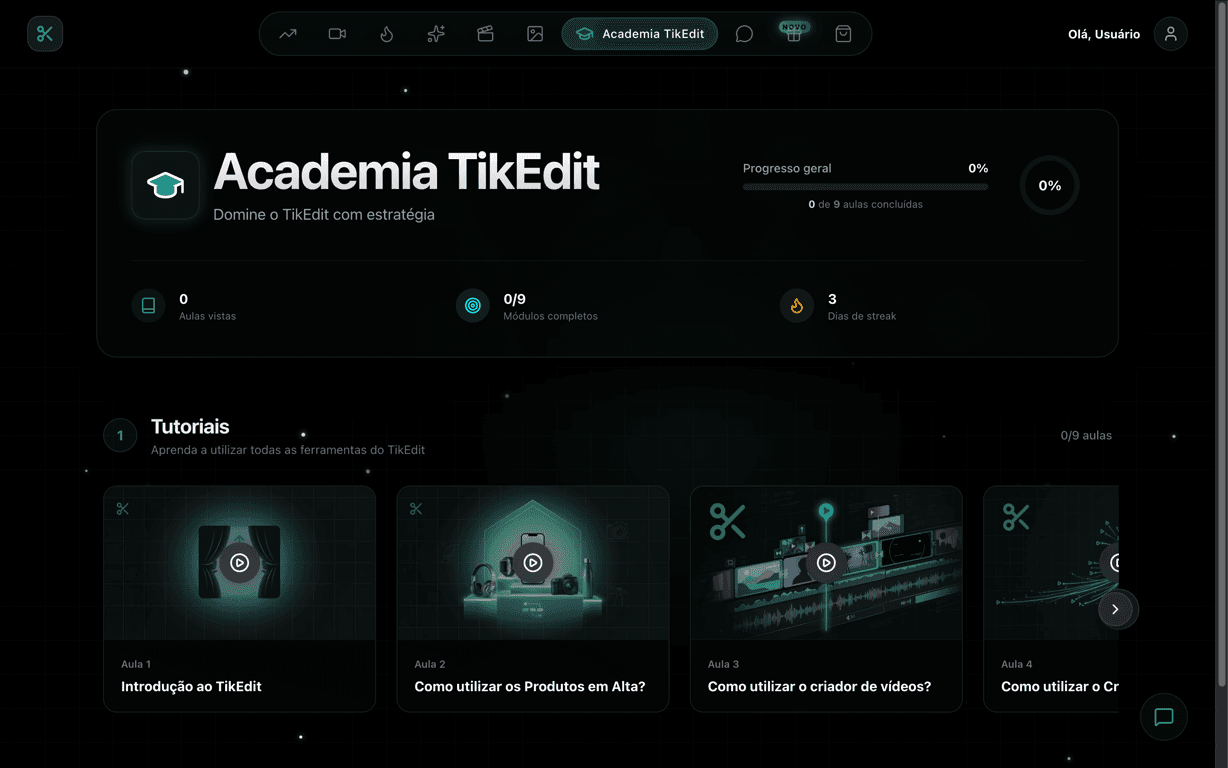
Task: Click the Aula 2 label
Action: pyautogui.click(x=430, y=664)
